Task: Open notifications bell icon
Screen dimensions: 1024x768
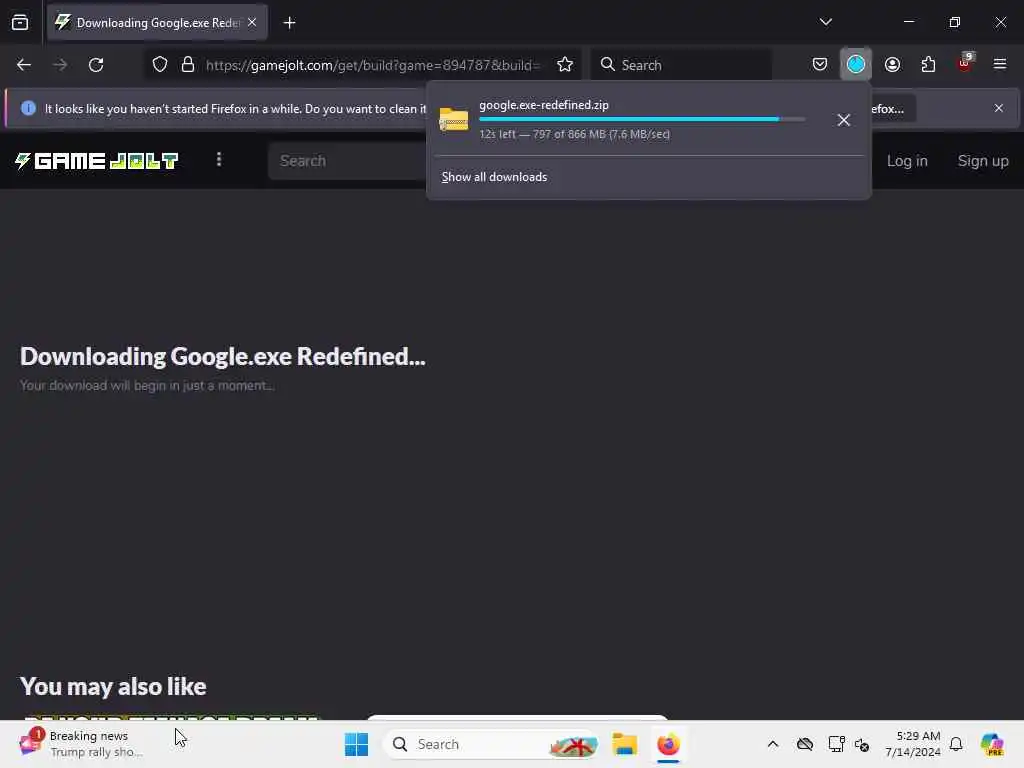Action: click(956, 744)
